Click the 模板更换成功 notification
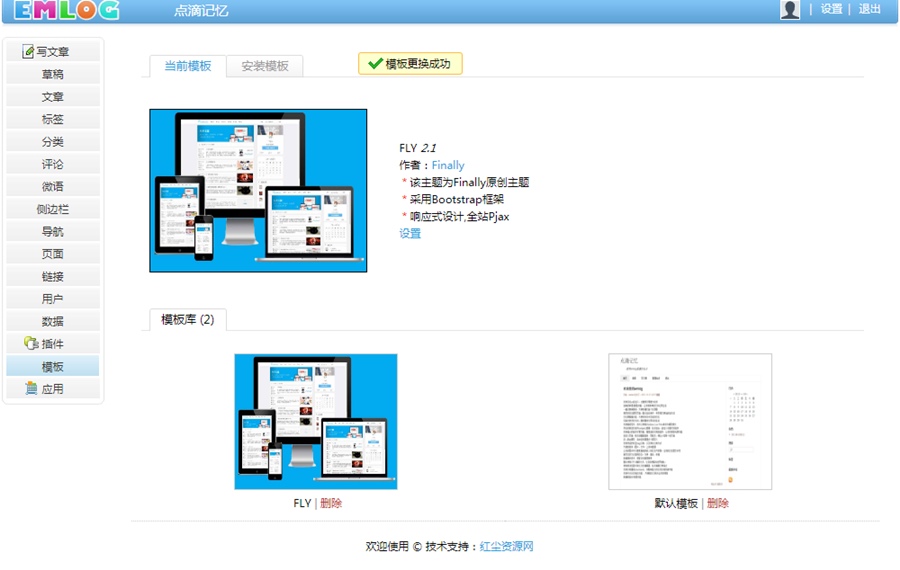The width and height of the screenshot is (900, 570). pos(410,64)
